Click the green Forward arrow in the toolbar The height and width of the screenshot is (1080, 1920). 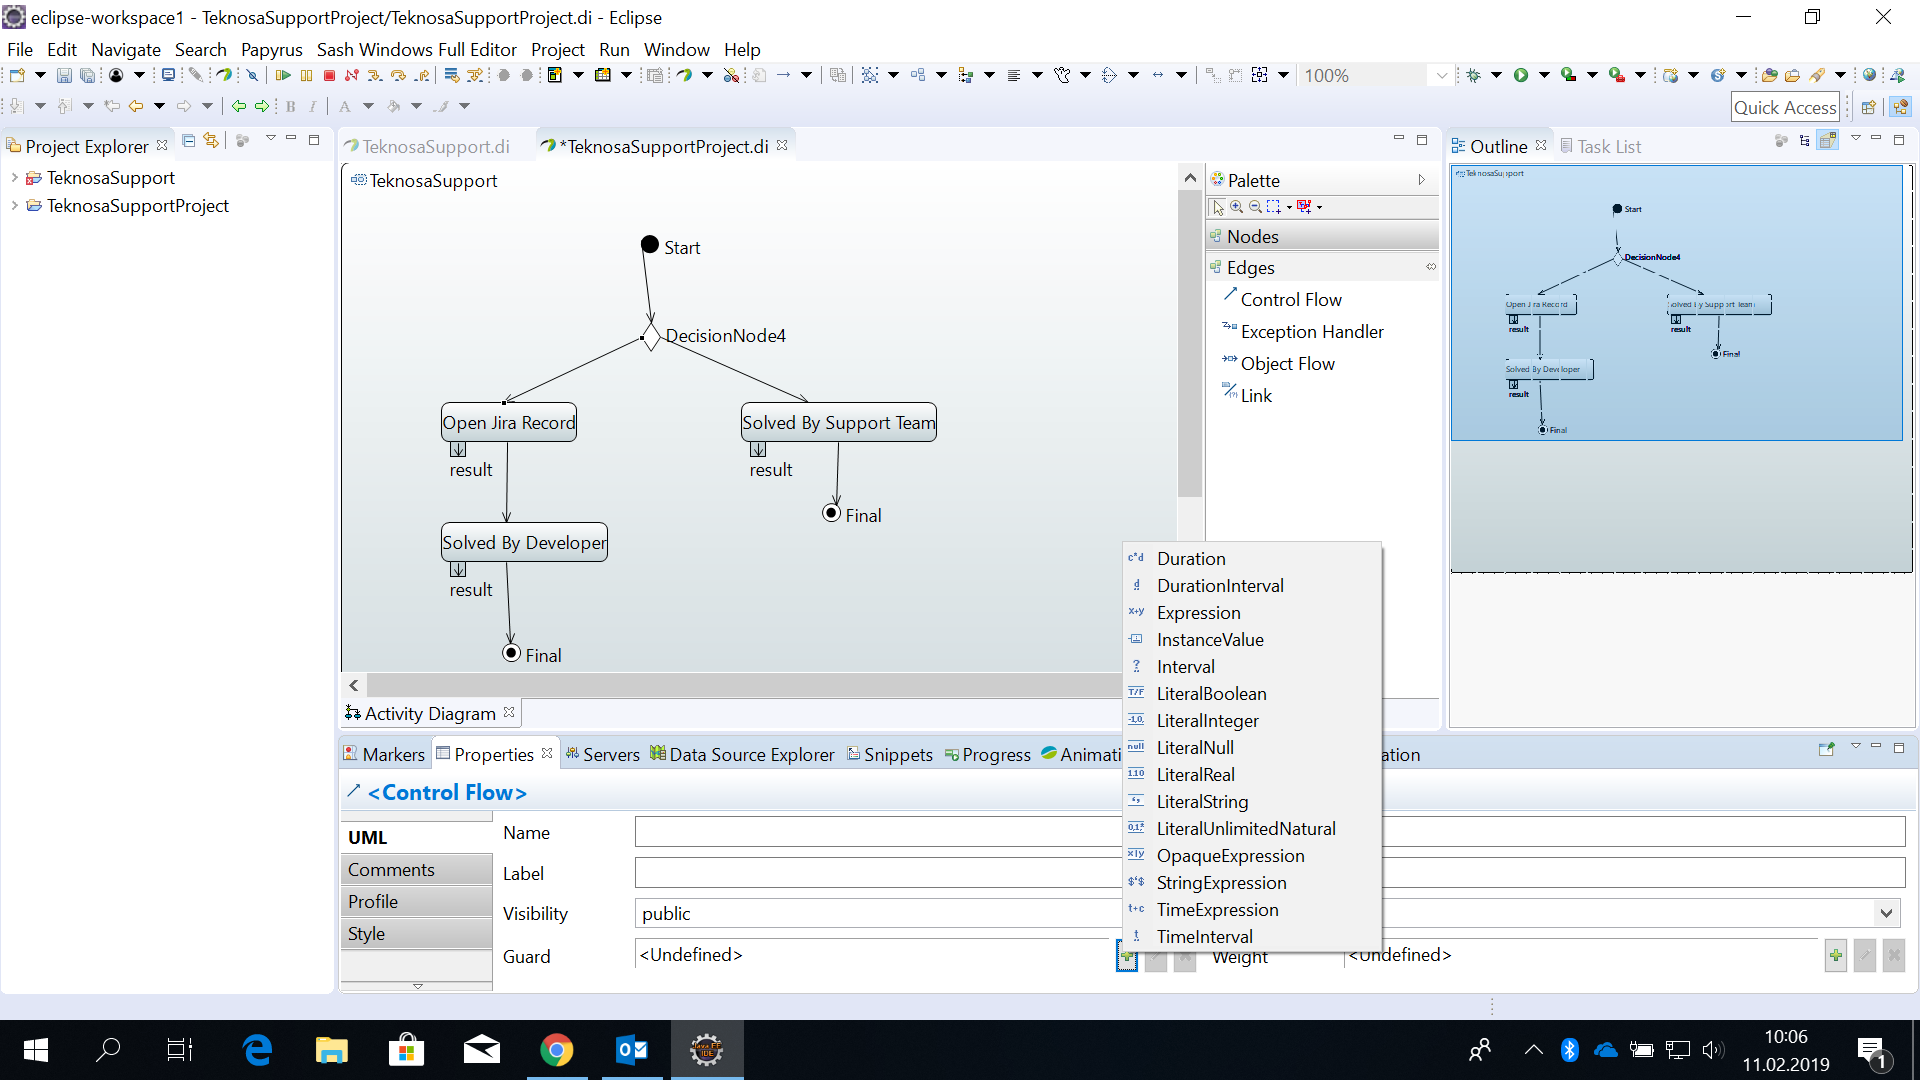click(x=262, y=106)
